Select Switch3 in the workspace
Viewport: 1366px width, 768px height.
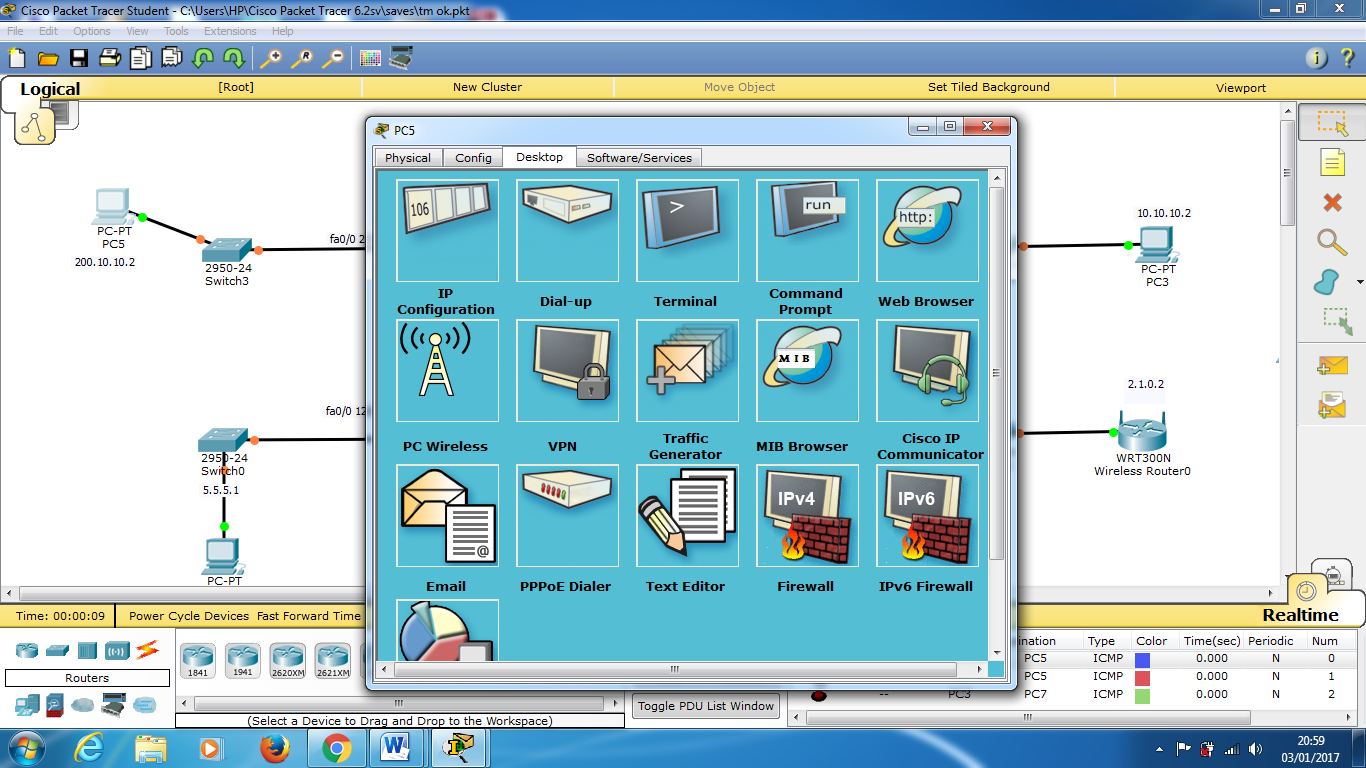(227, 251)
